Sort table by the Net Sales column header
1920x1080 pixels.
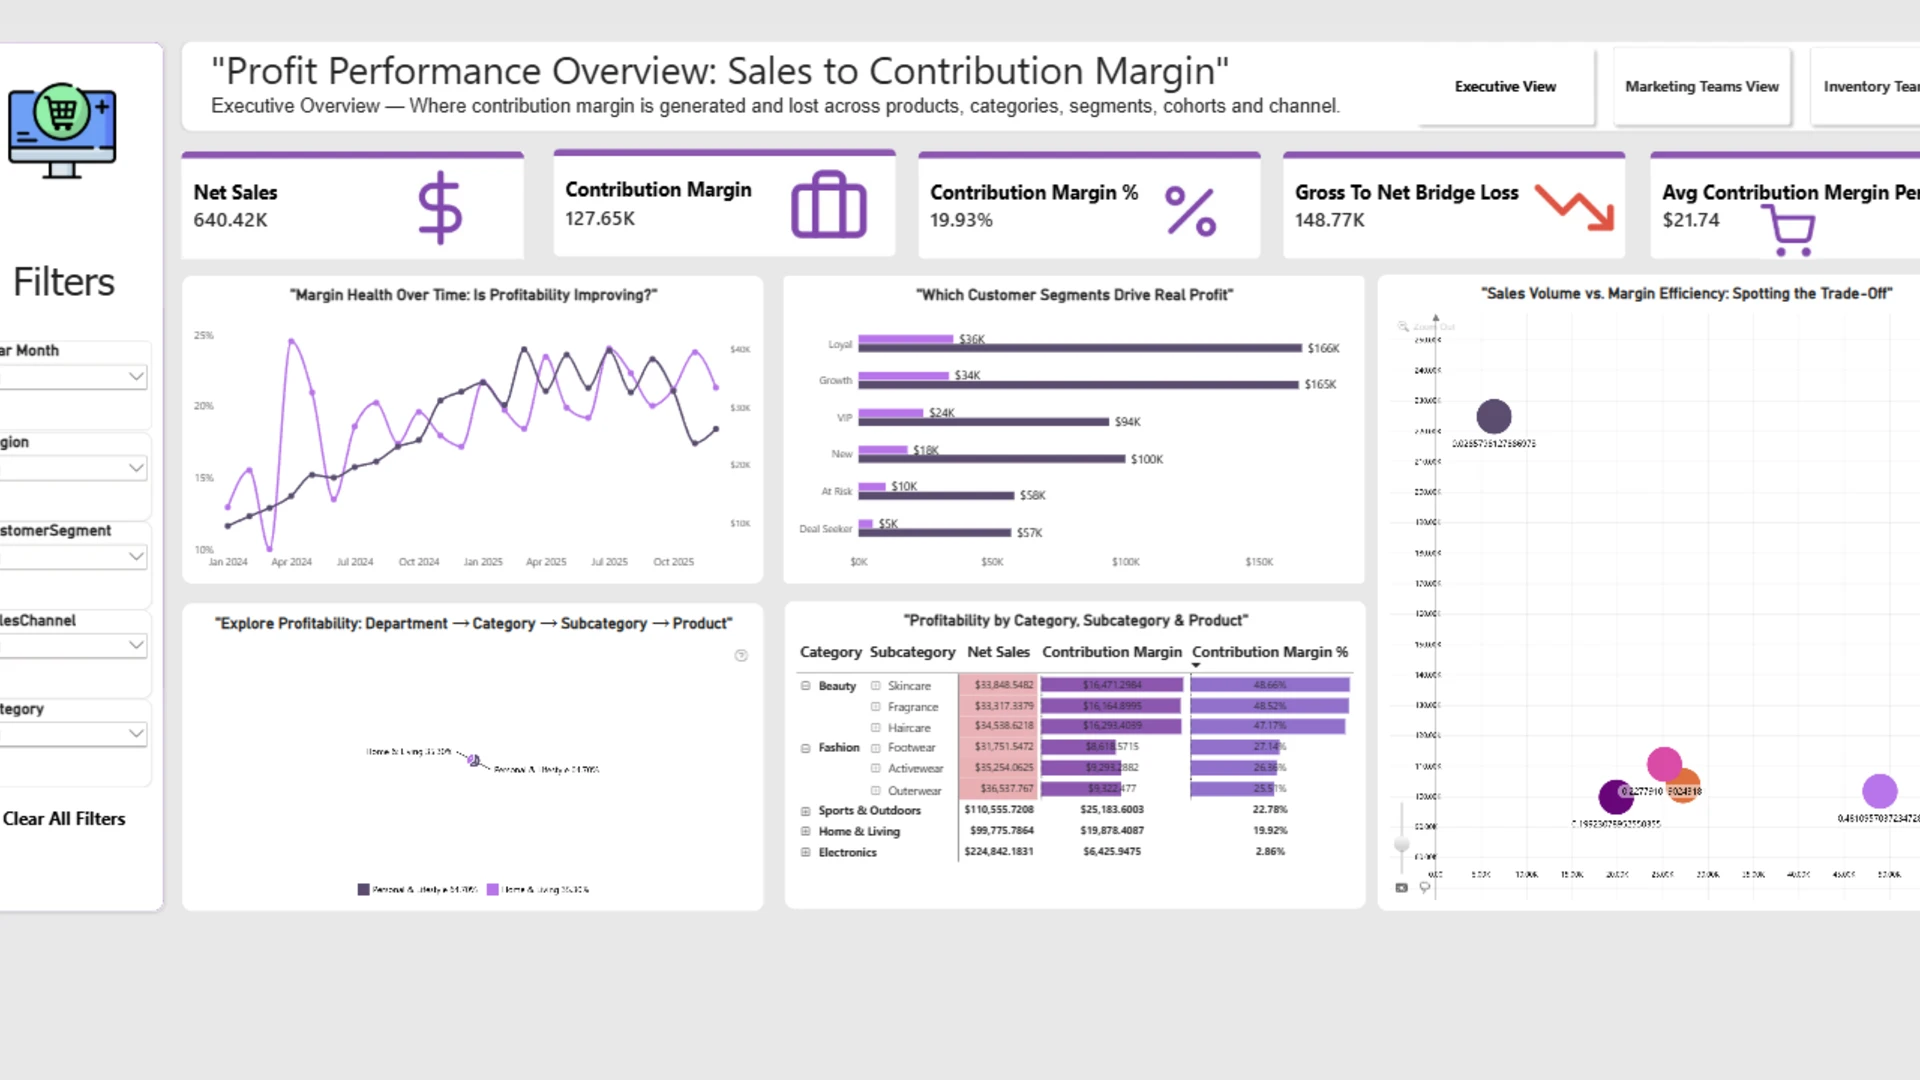998,652
